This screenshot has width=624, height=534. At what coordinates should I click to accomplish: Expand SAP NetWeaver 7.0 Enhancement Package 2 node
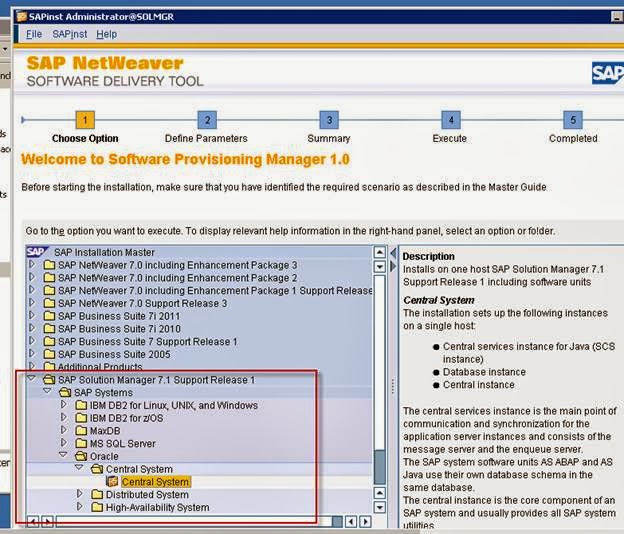[32, 277]
